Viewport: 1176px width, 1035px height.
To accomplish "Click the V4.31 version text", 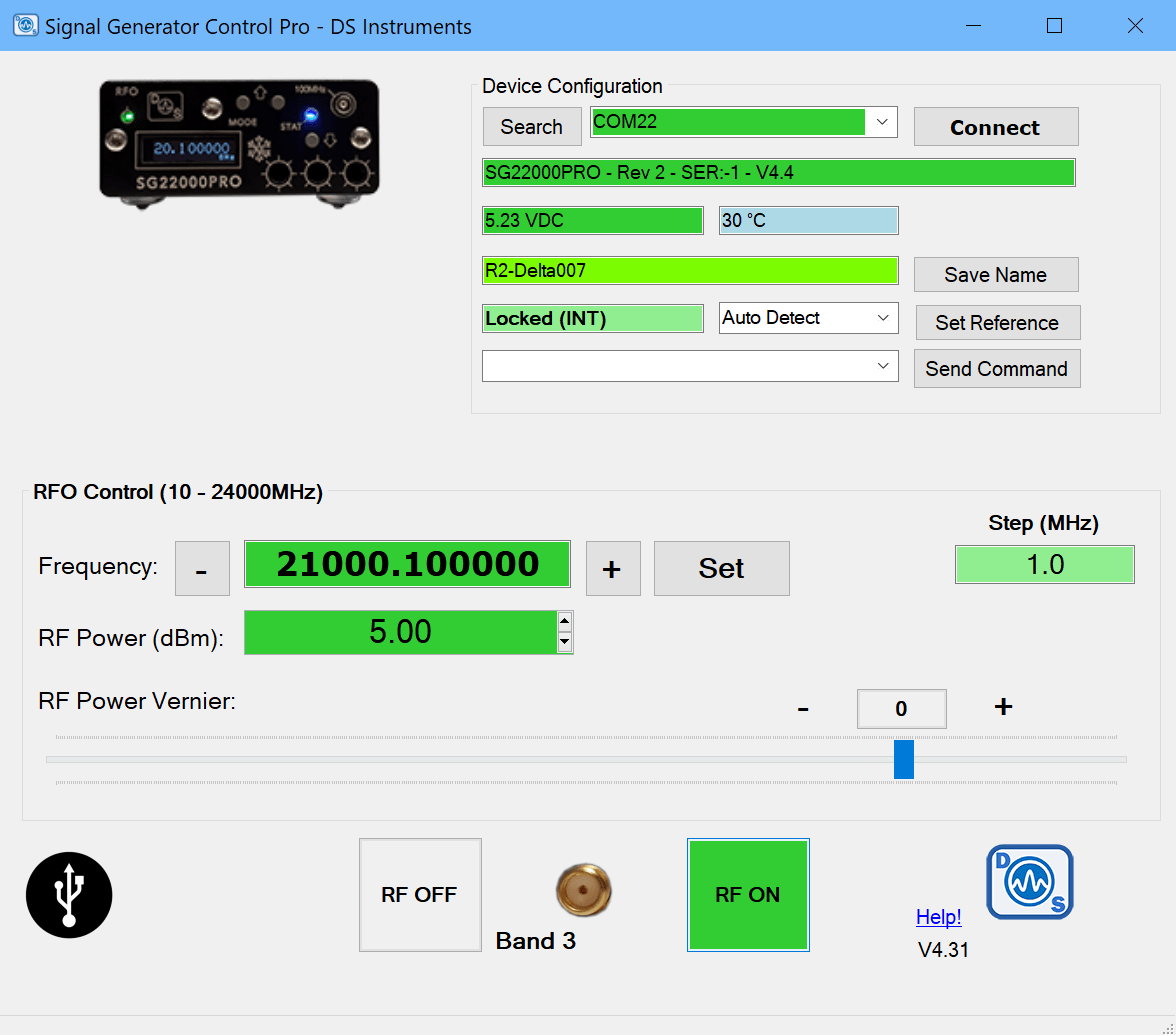I will [944, 950].
